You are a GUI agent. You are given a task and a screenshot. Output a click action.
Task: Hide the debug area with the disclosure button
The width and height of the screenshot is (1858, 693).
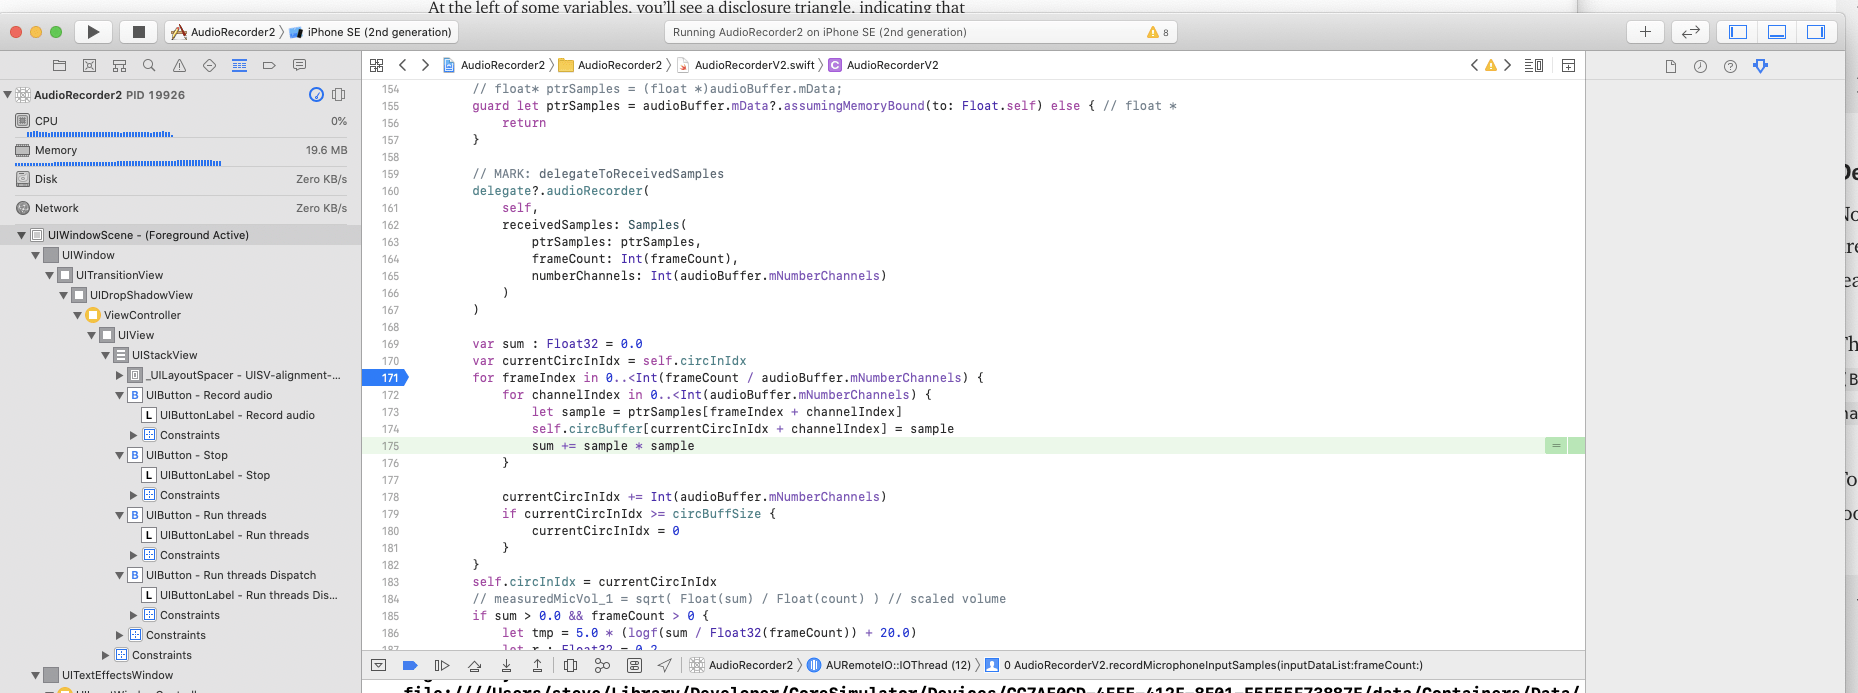click(378, 665)
